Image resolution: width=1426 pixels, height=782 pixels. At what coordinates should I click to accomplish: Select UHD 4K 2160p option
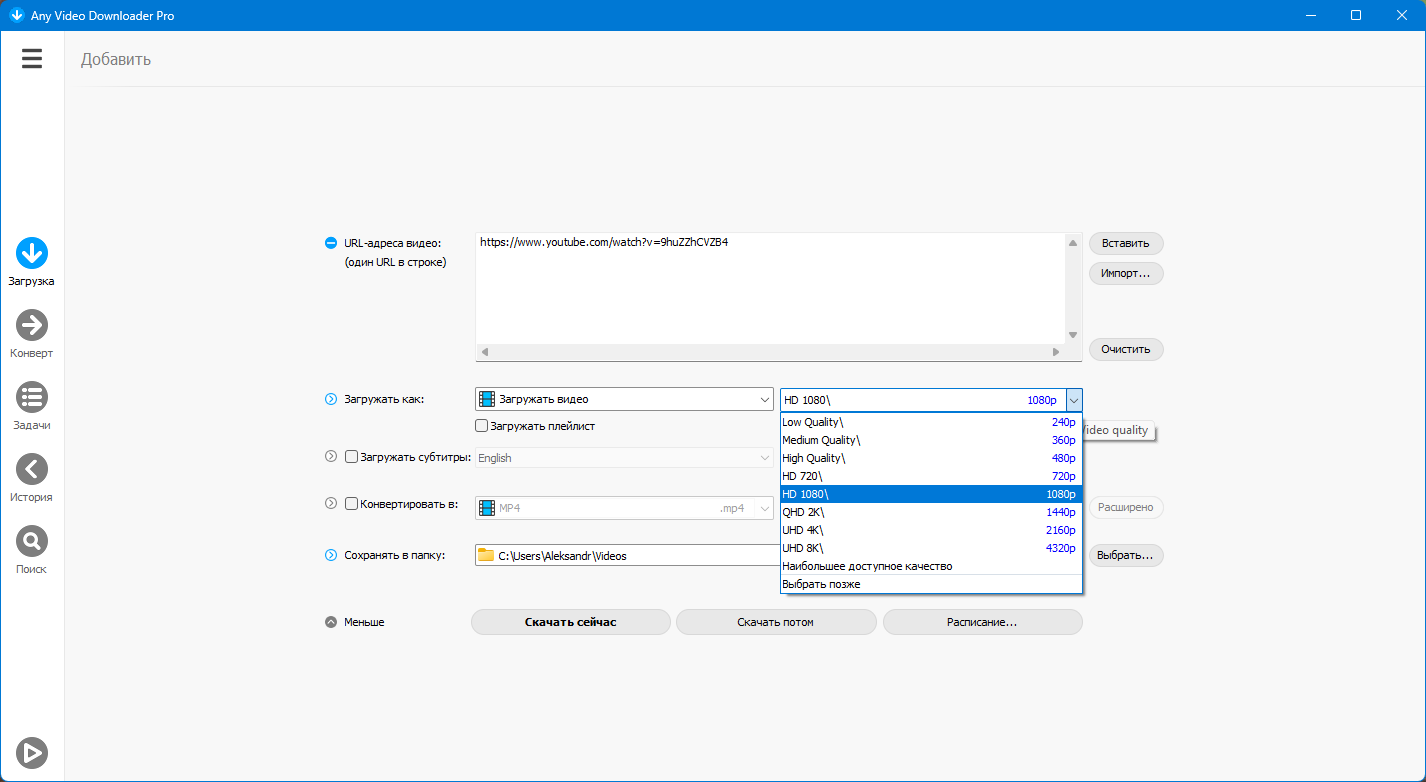click(931, 530)
